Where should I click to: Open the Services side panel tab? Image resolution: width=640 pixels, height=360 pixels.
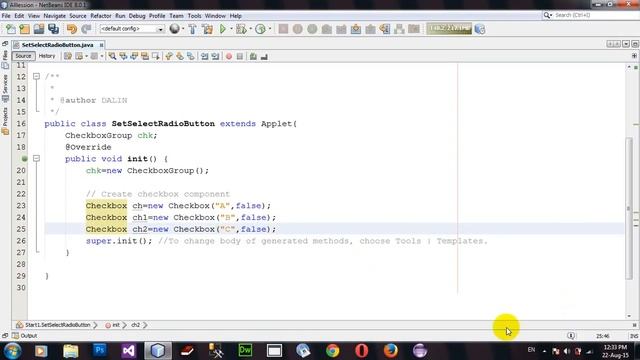coord(5,88)
